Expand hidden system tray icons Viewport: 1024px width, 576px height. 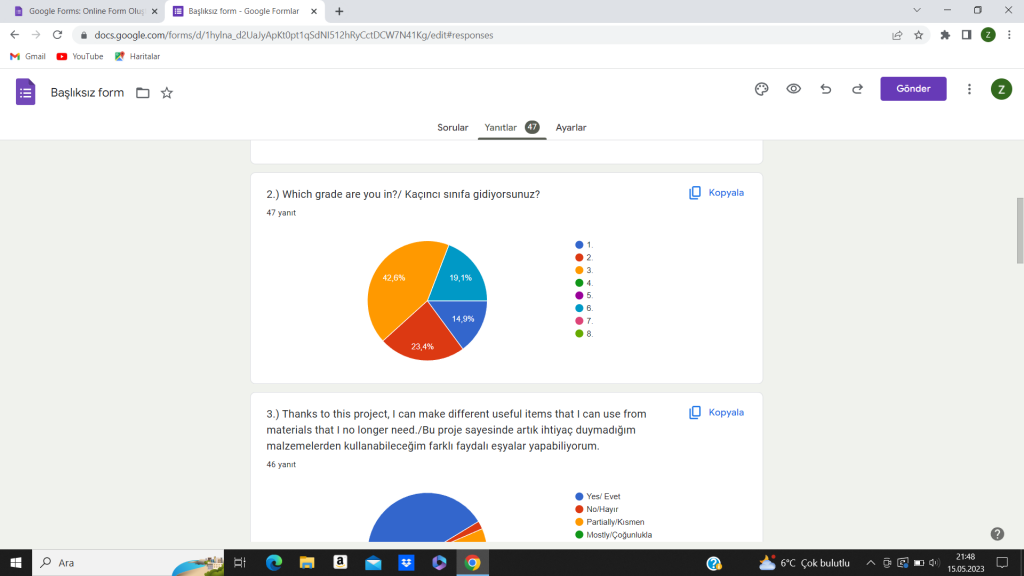click(870, 562)
